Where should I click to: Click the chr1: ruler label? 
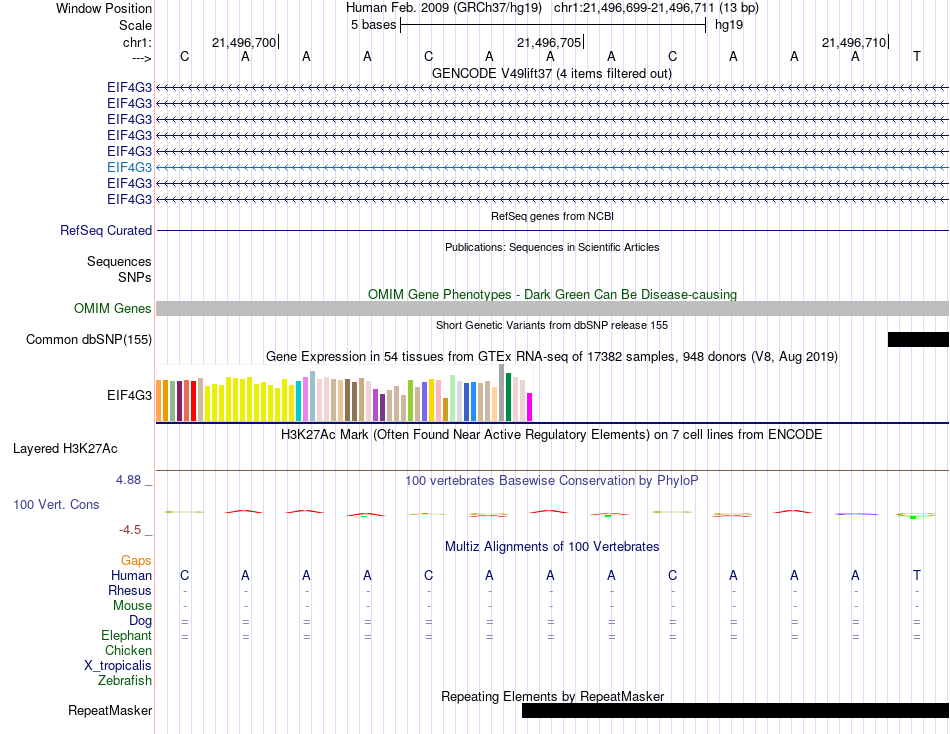[x=137, y=42]
